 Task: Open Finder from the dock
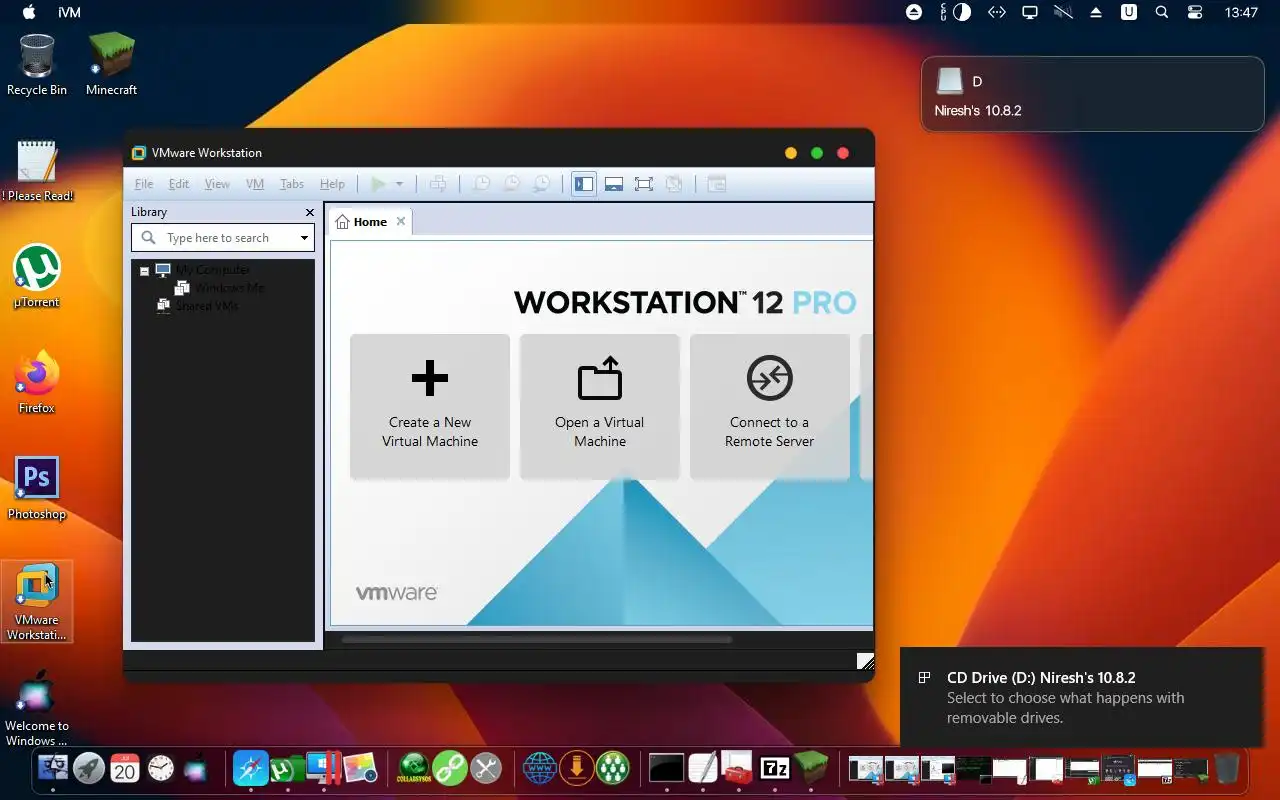point(52,768)
